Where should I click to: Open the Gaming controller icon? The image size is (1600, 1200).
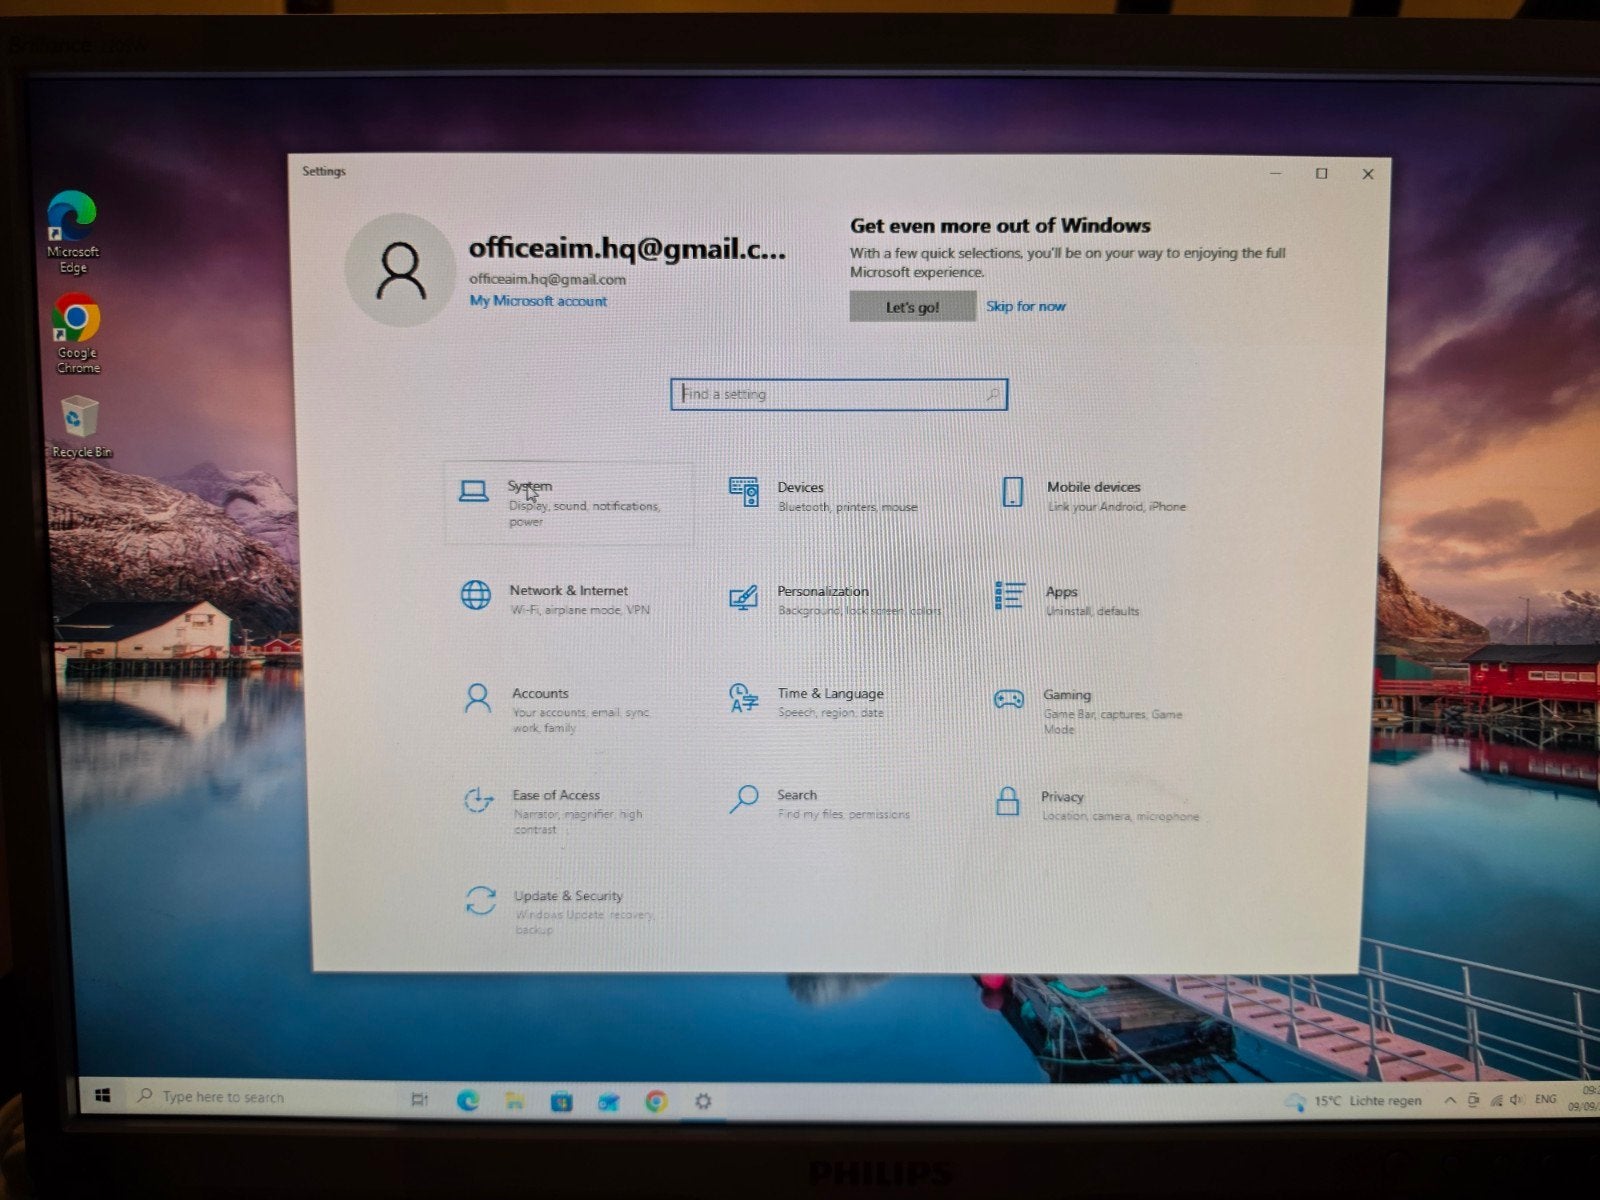point(1008,699)
